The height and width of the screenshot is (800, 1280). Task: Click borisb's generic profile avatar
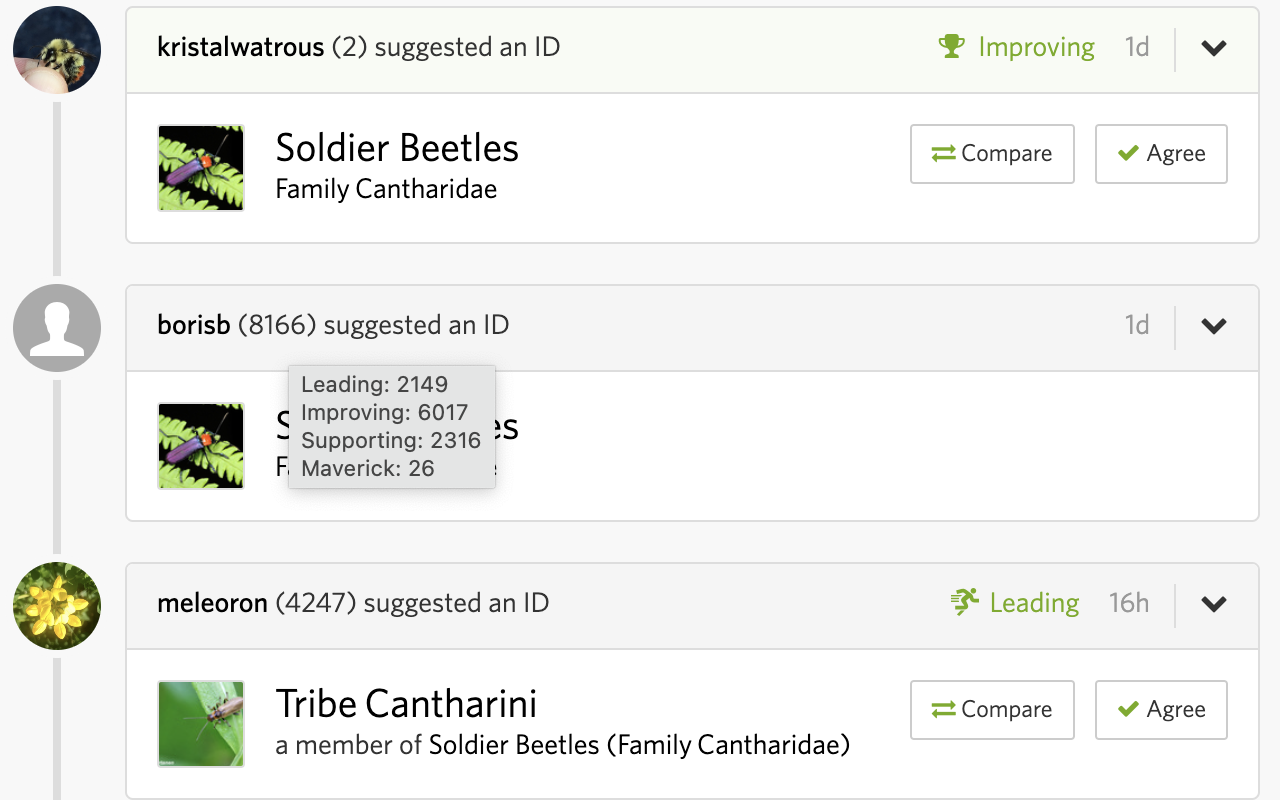(57, 326)
